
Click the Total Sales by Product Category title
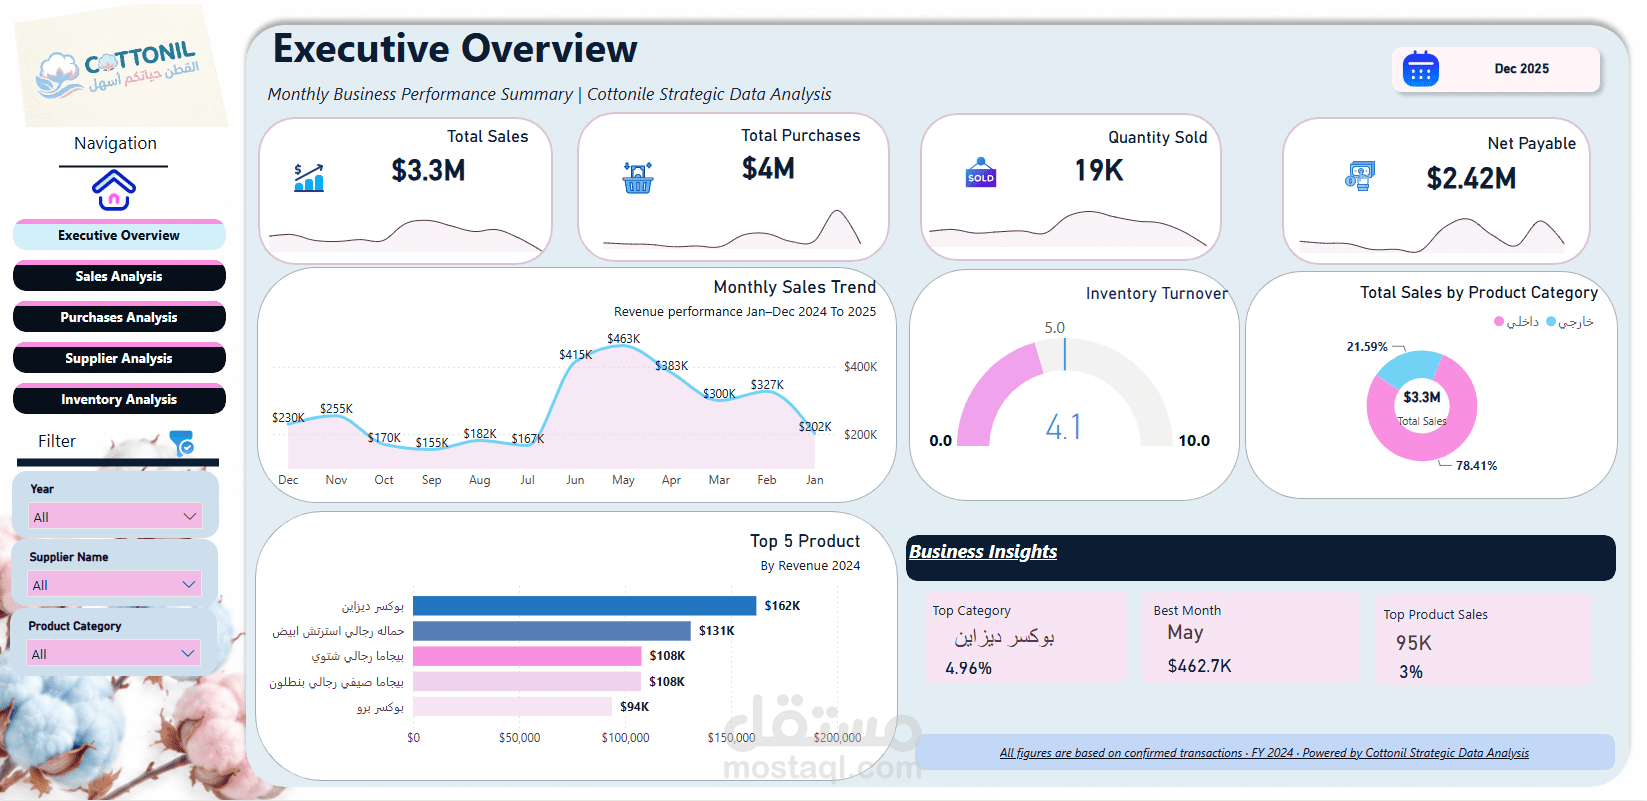[1479, 292]
